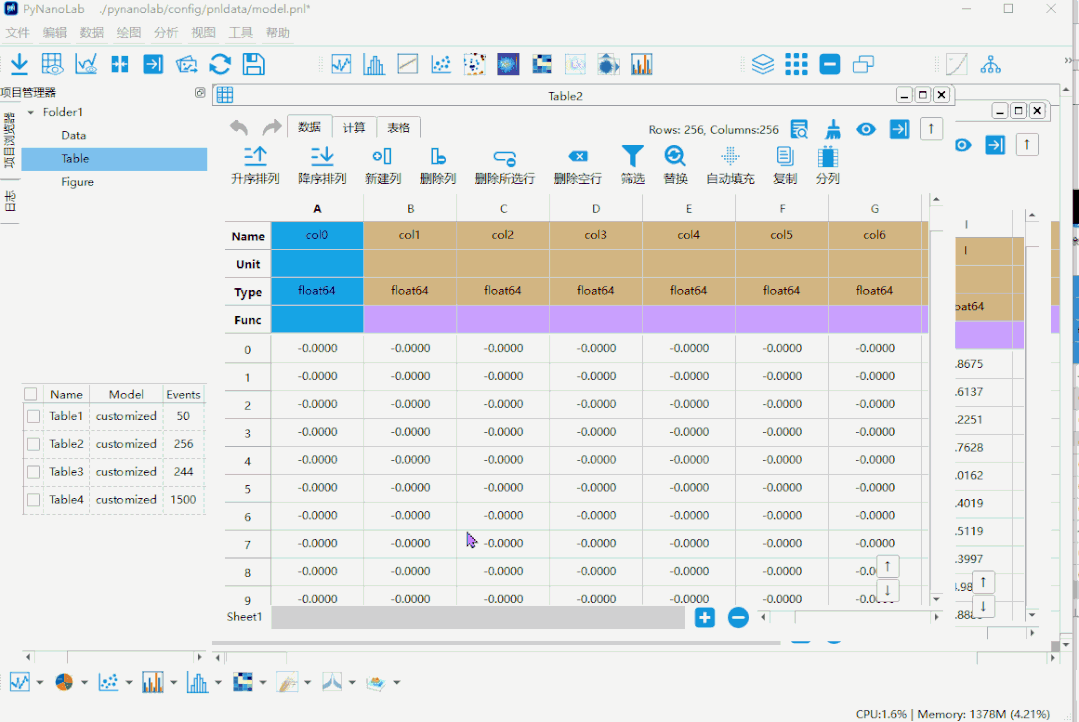Screen dimensions: 1079x722
Task: Click the filter 筛选 funnel icon
Action: point(632,156)
